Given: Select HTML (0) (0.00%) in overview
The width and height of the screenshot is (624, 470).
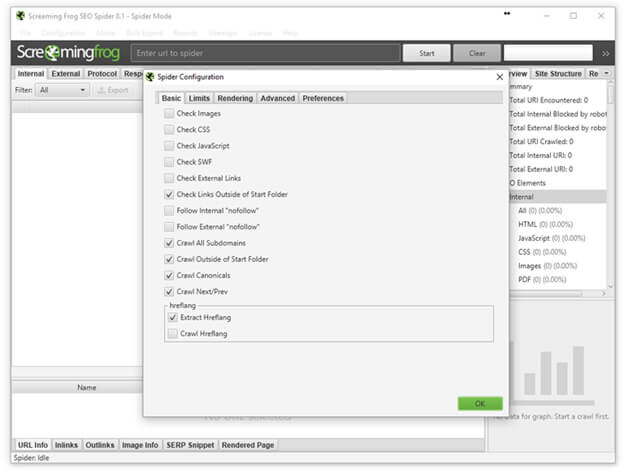Looking at the screenshot, I should click(x=545, y=224).
